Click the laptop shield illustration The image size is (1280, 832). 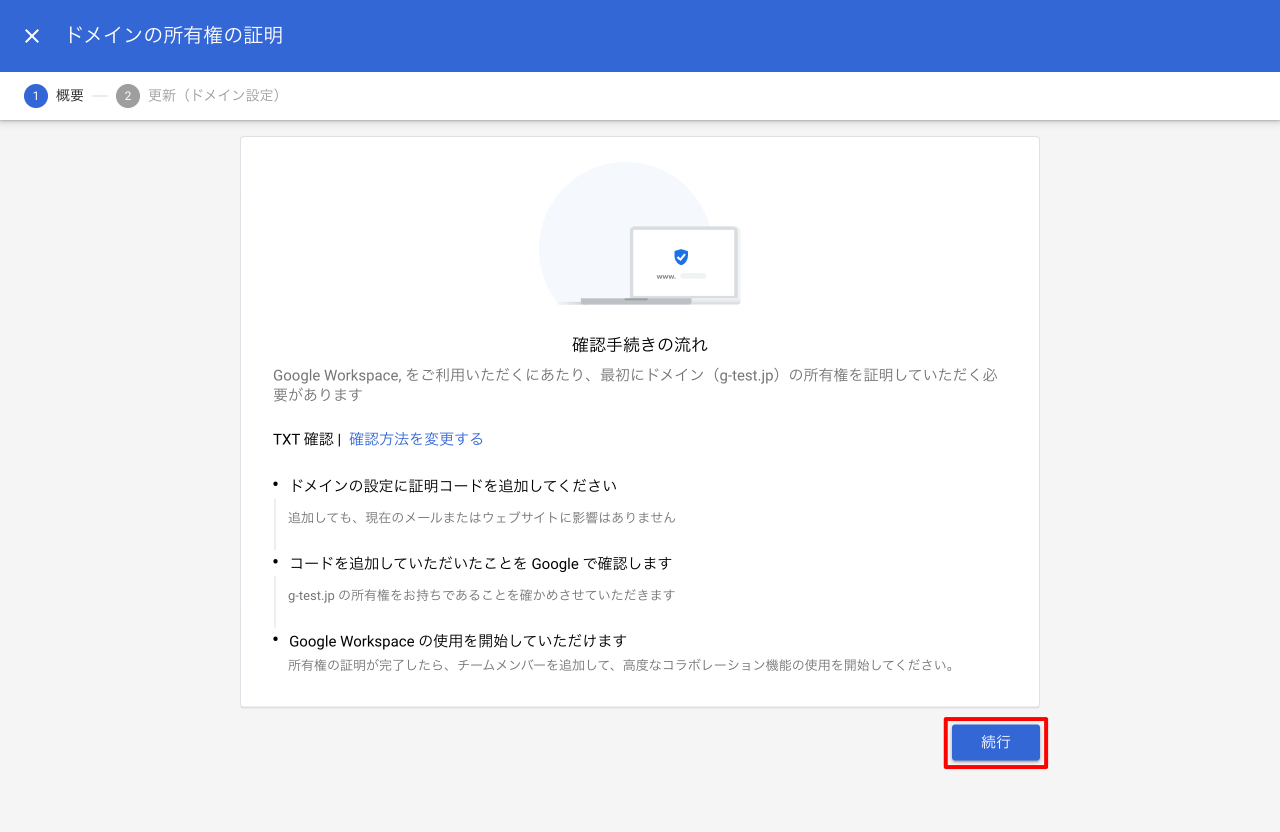point(640,235)
